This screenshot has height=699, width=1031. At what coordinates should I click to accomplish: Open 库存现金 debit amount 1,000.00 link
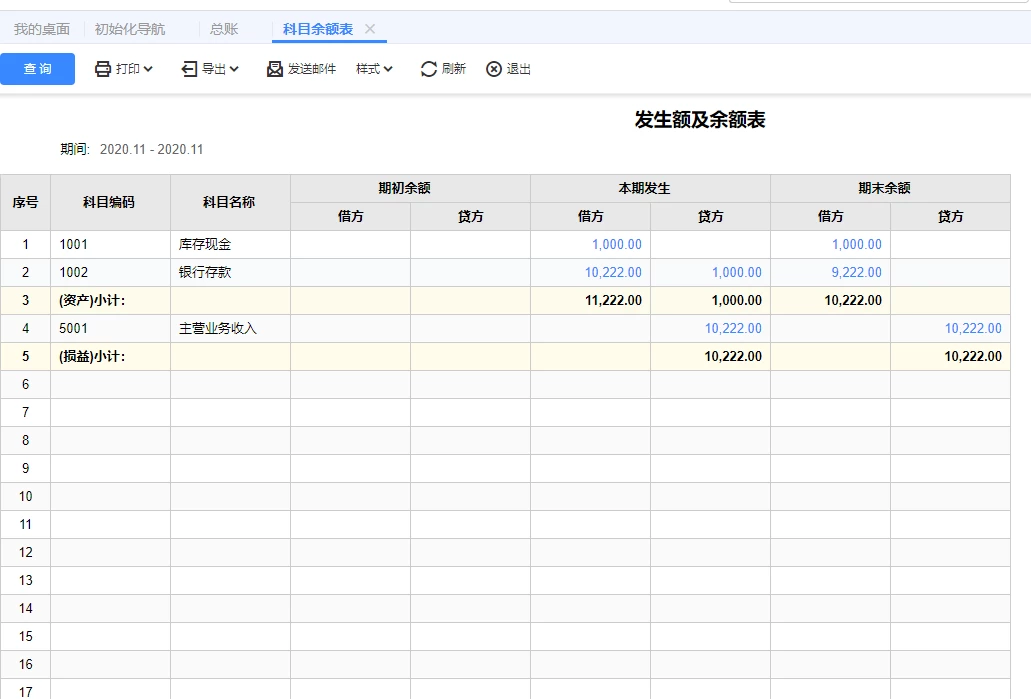pyautogui.click(x=616, y=244)
